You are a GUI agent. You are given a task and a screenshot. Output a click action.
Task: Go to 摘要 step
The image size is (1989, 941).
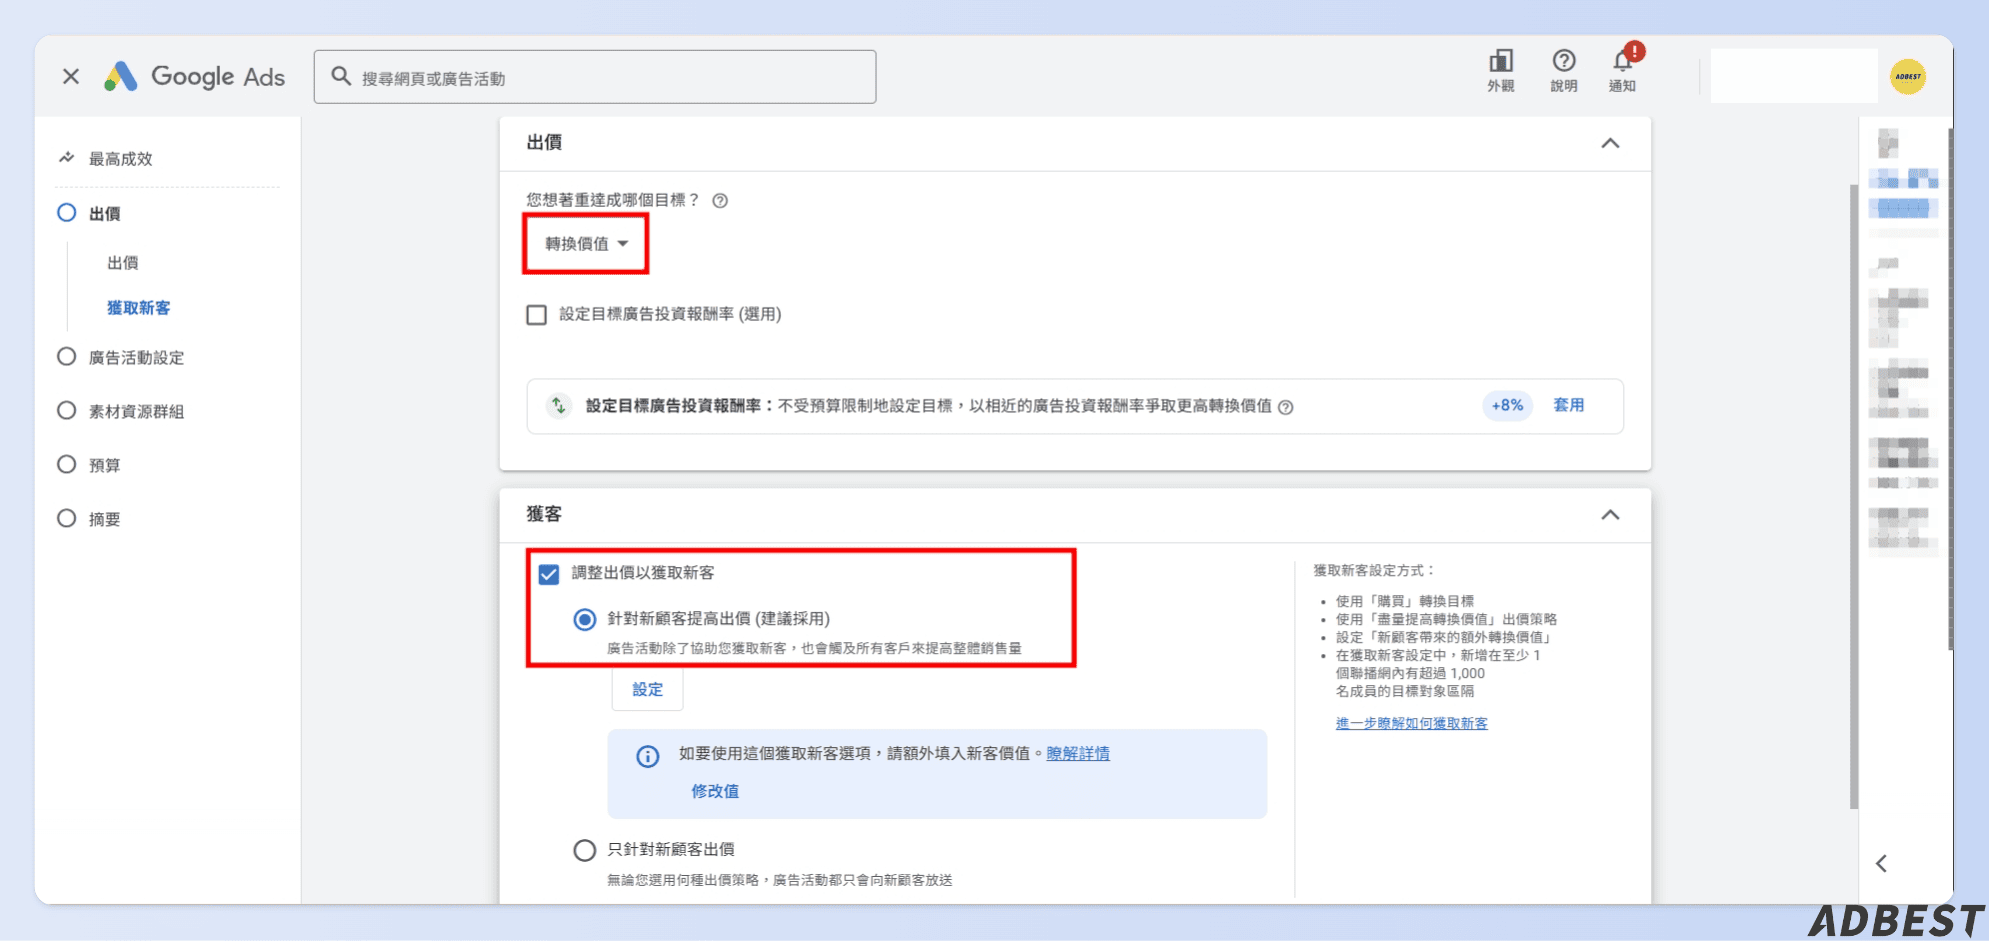pos(104,519)
